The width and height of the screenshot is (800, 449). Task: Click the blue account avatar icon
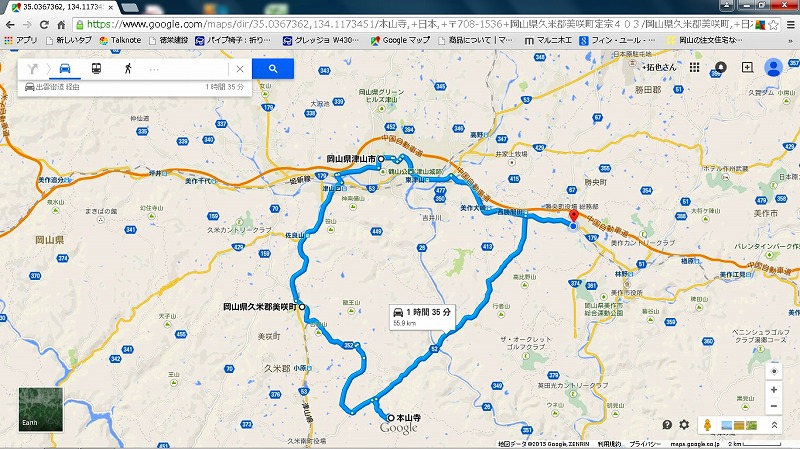pos(773,67)
